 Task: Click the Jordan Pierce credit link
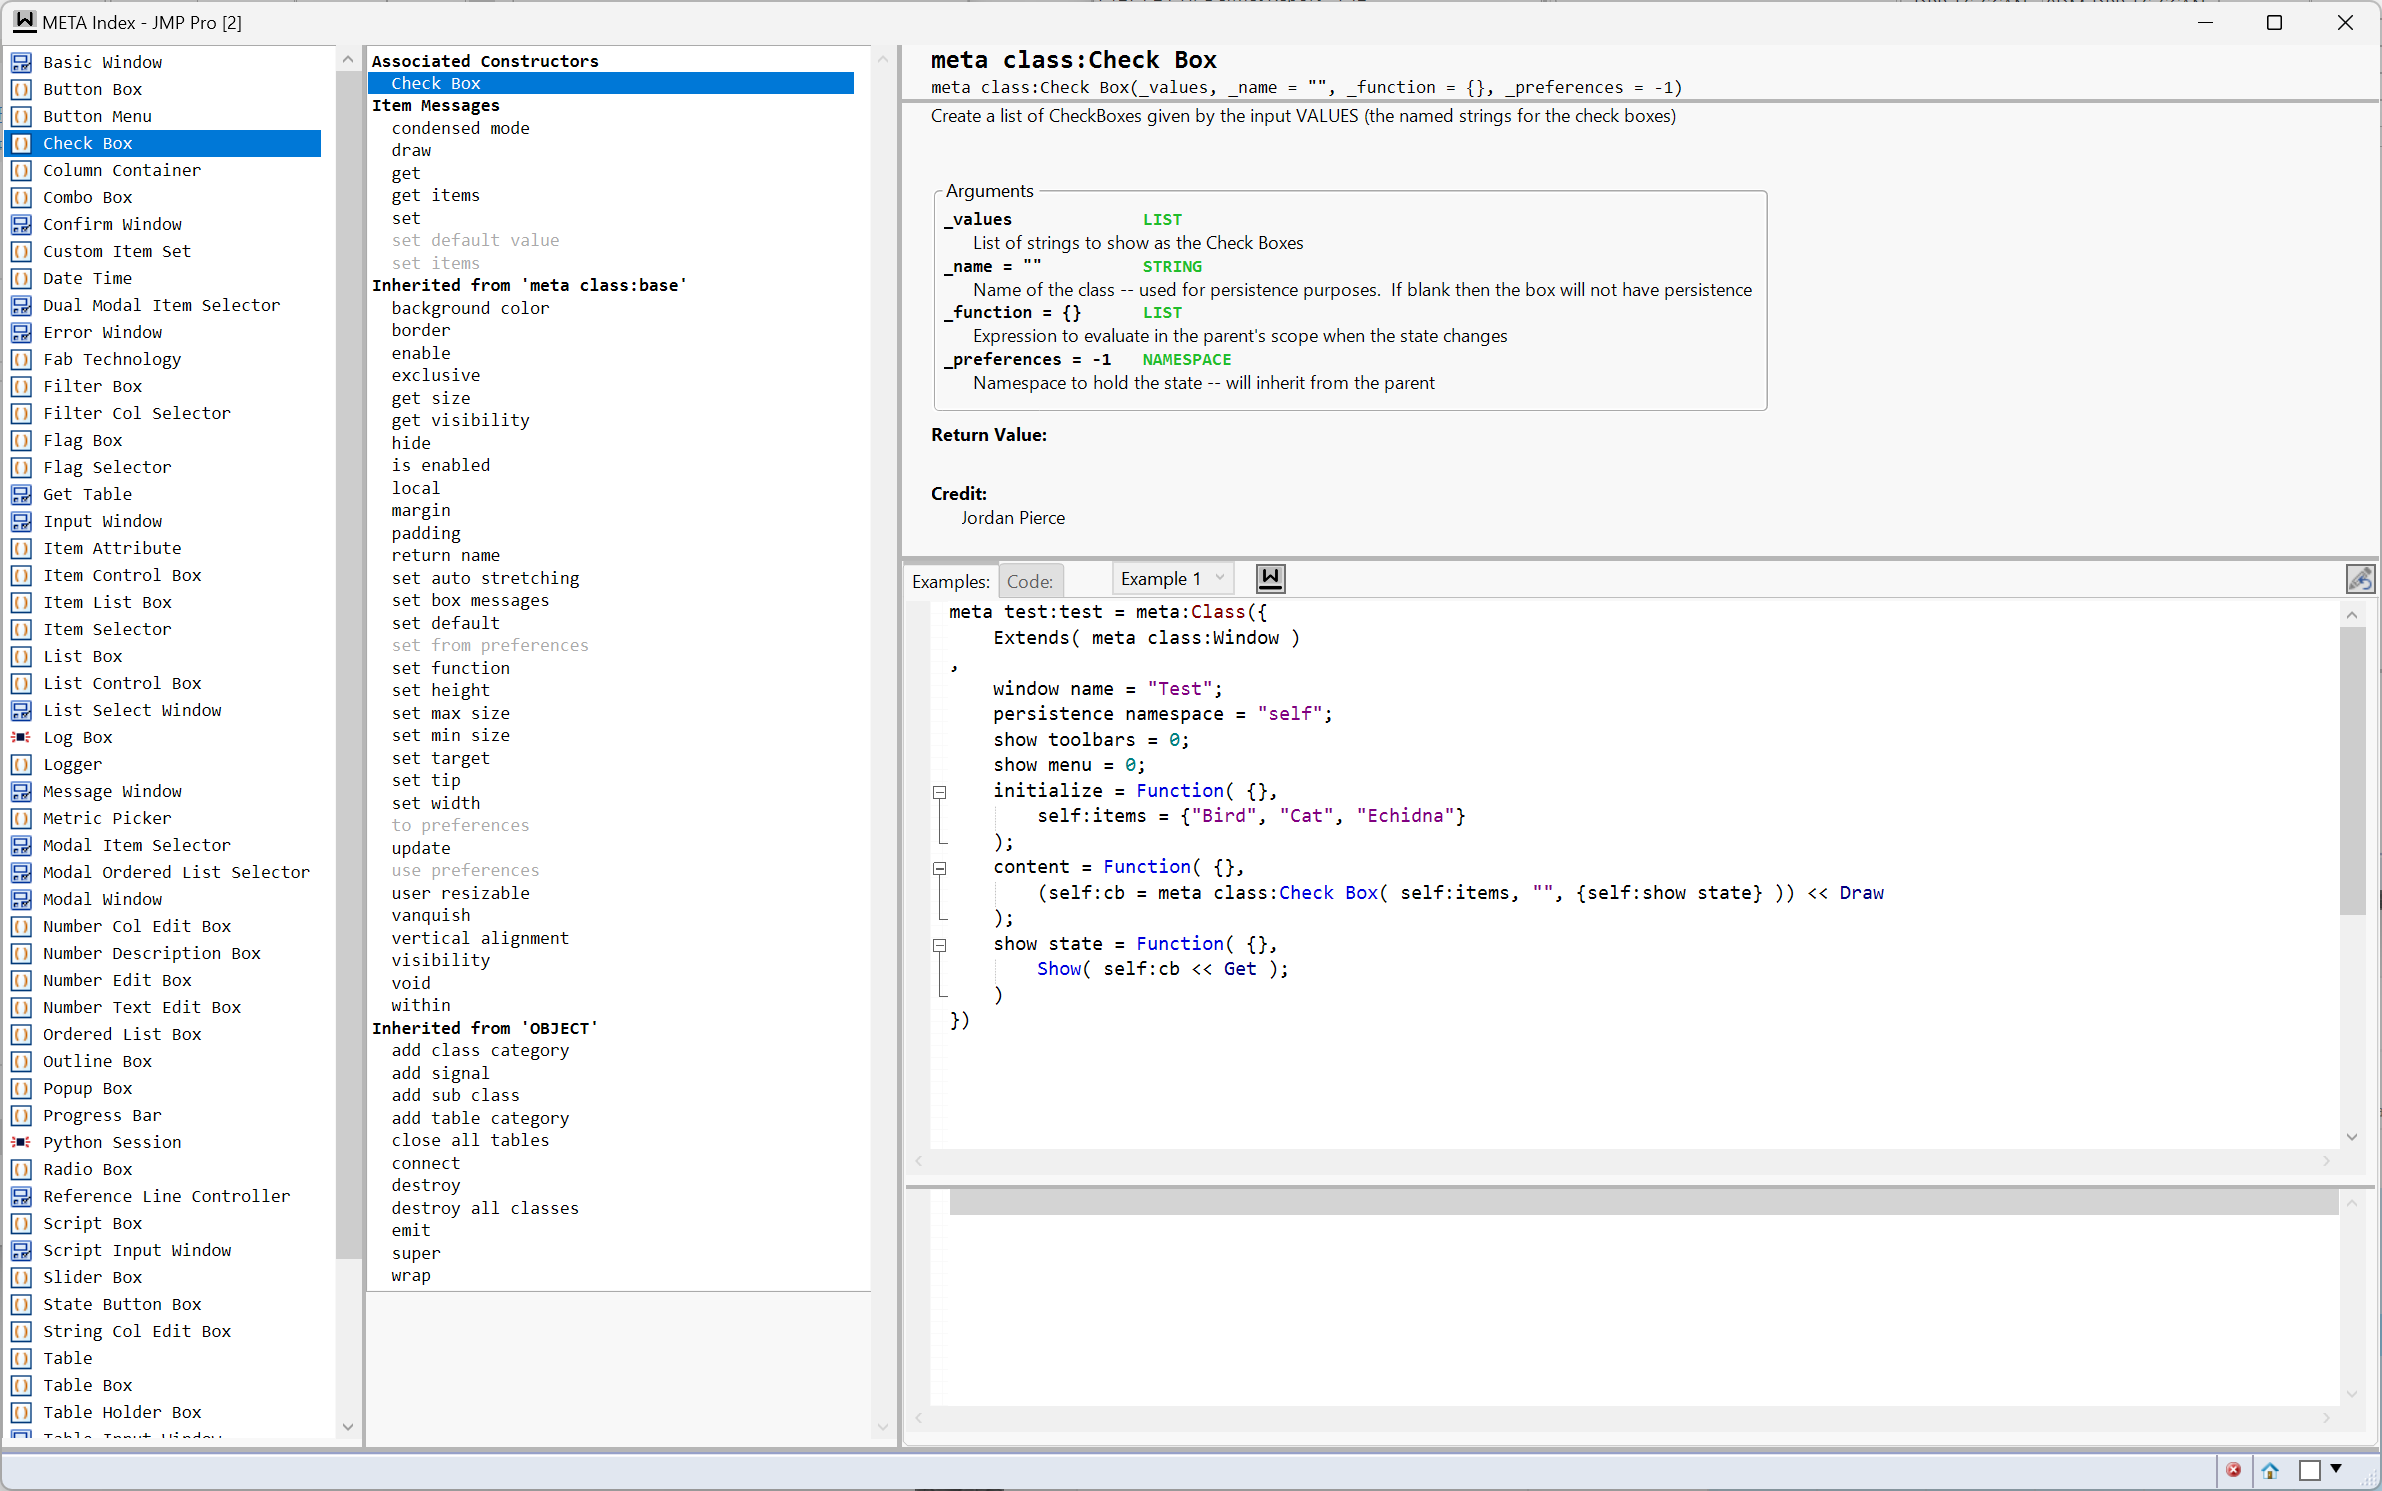(1013, 518)
